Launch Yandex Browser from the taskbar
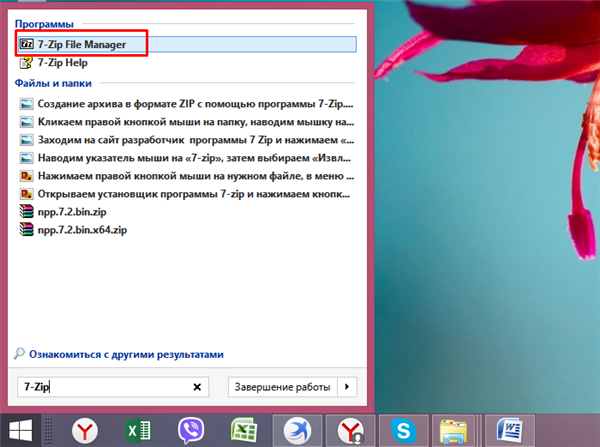The width and height of the screenshot is (600, 447). tap(85, 431)
